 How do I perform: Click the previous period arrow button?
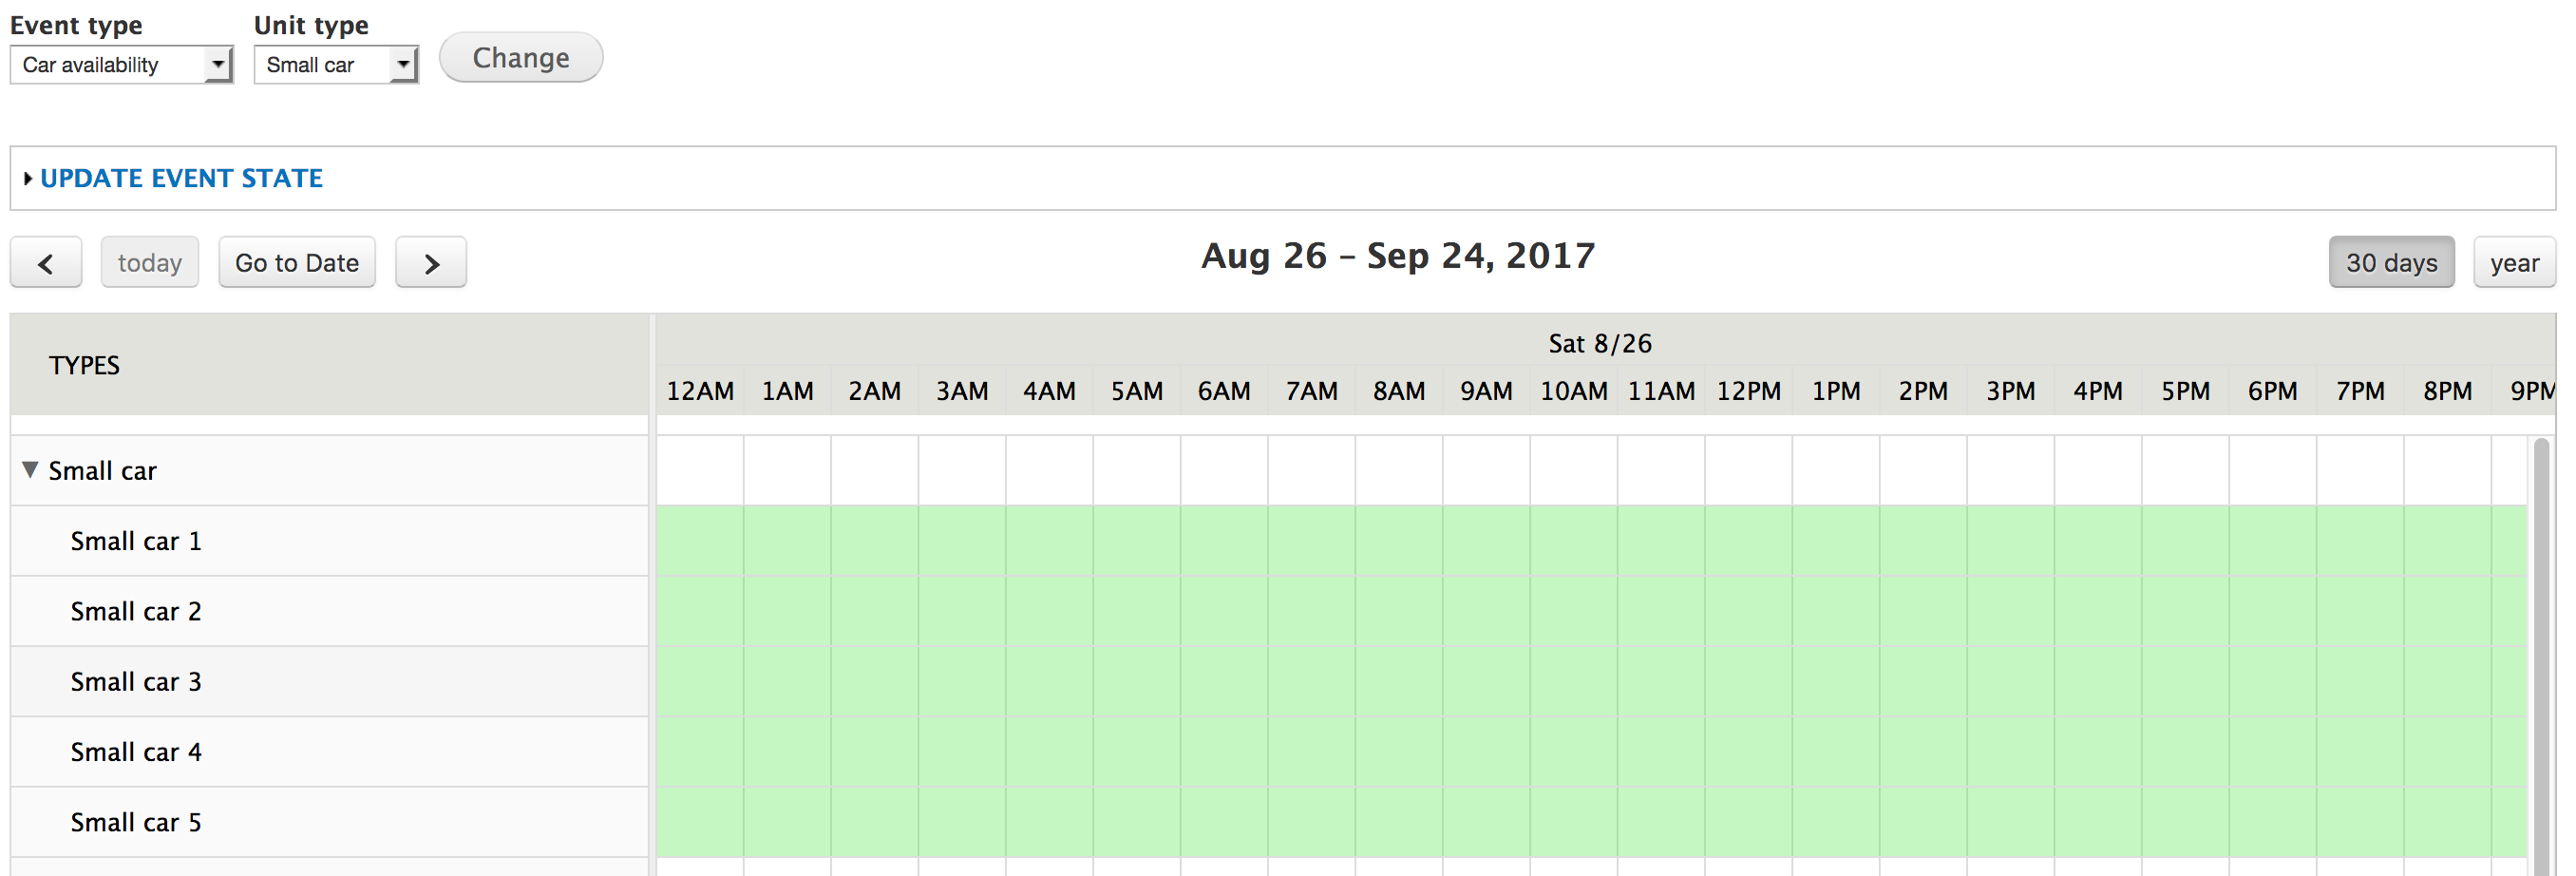point(45,263)
